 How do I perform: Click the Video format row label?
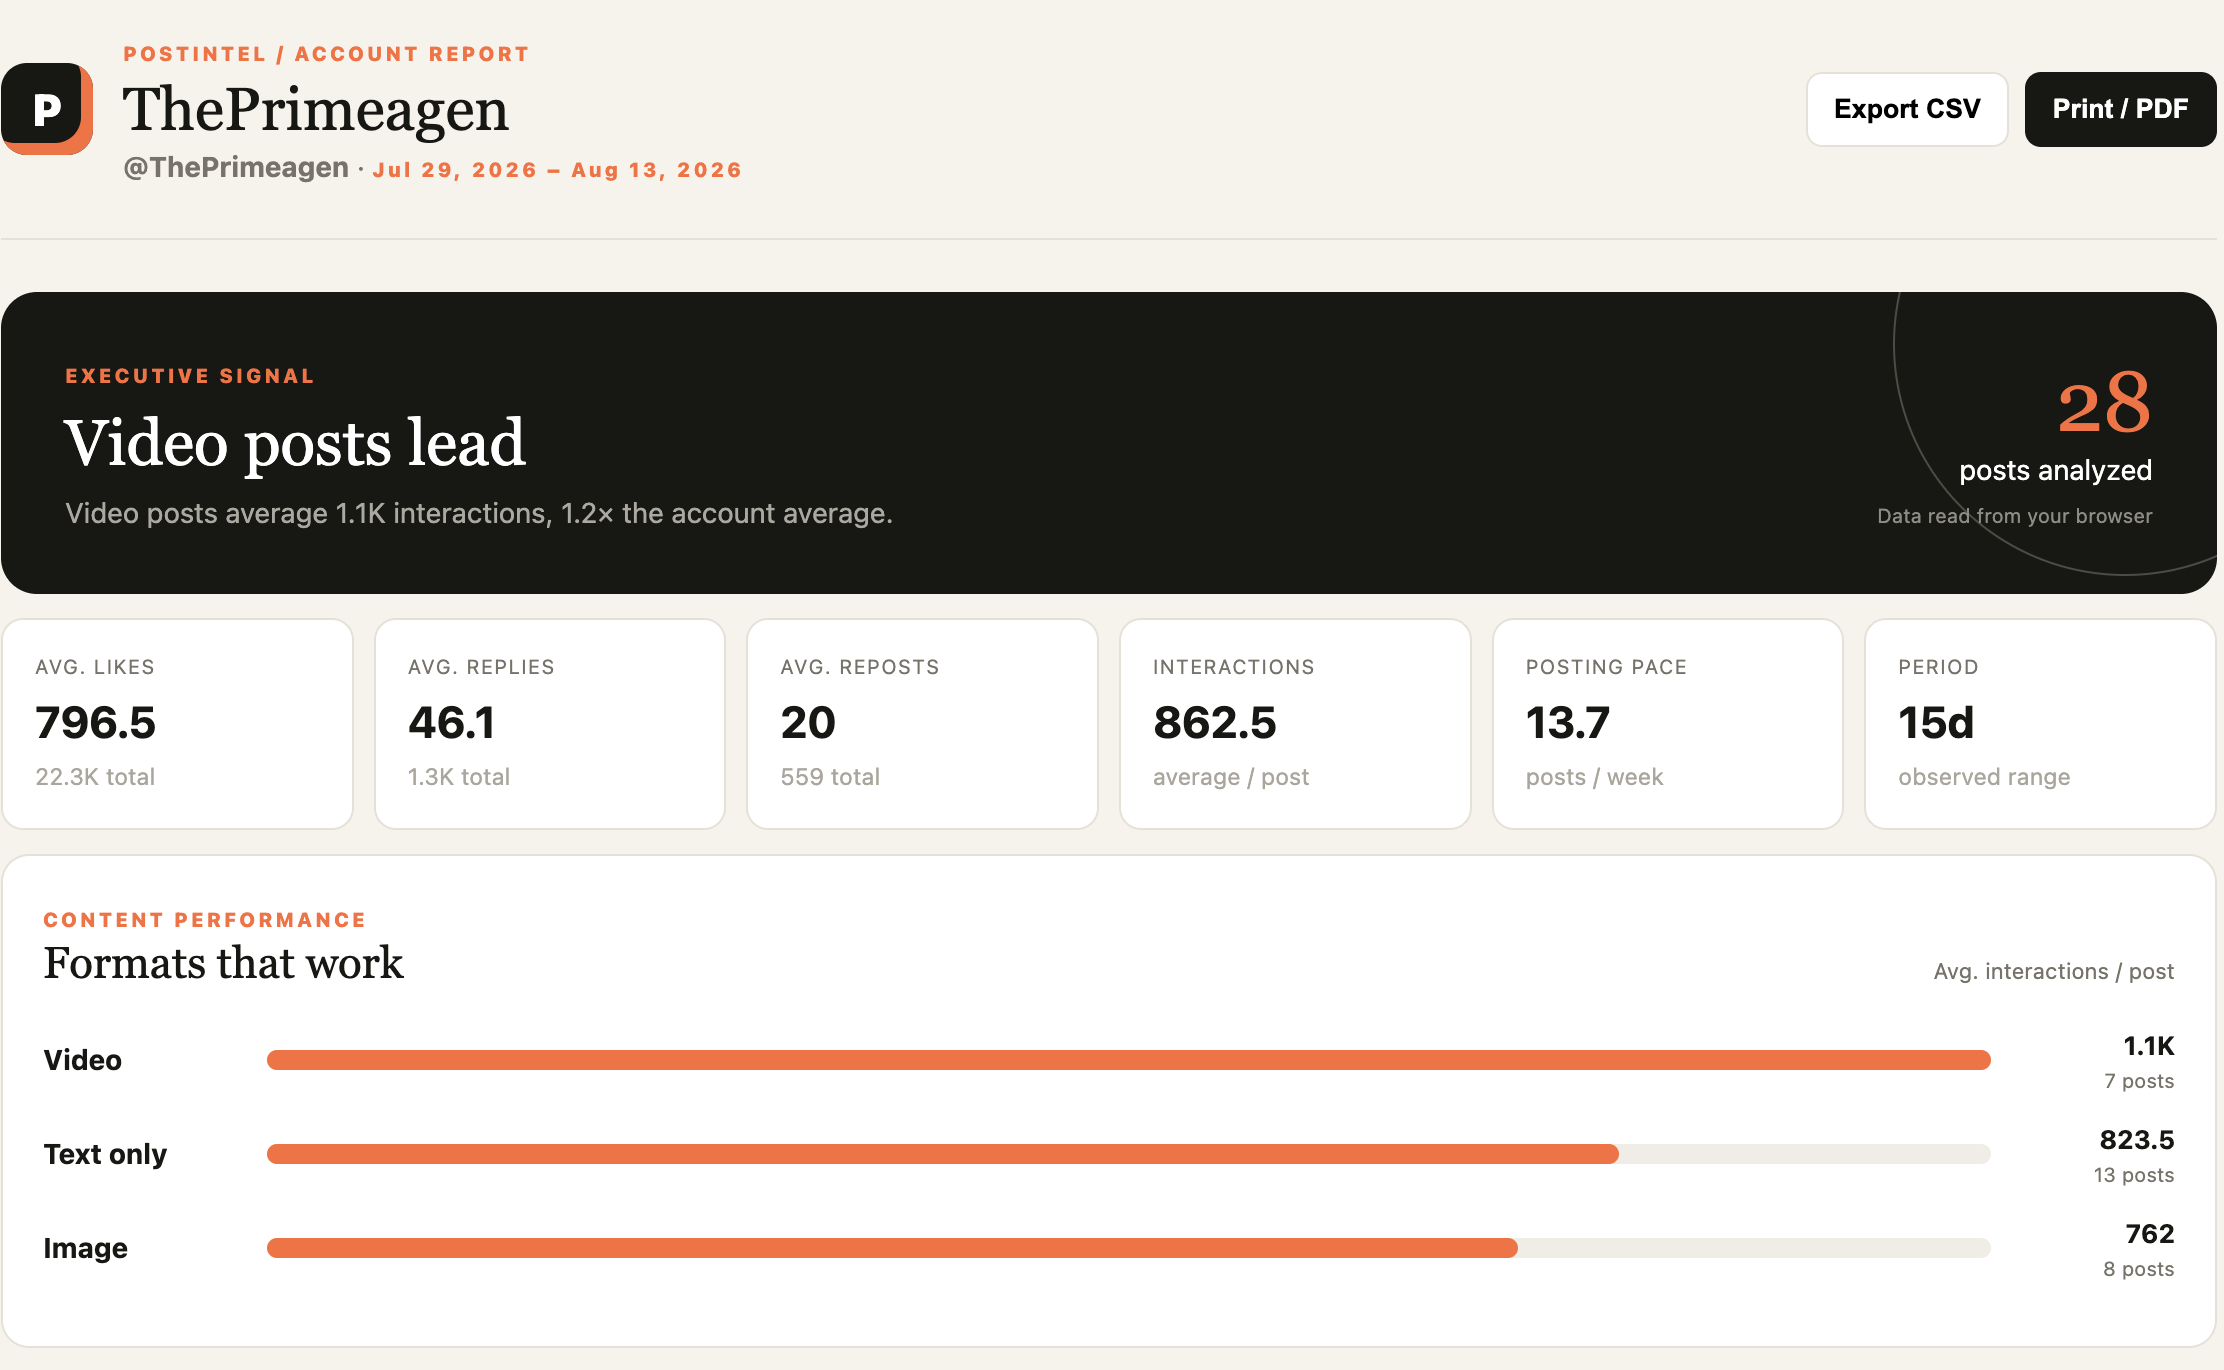(x=83, y=1060)
